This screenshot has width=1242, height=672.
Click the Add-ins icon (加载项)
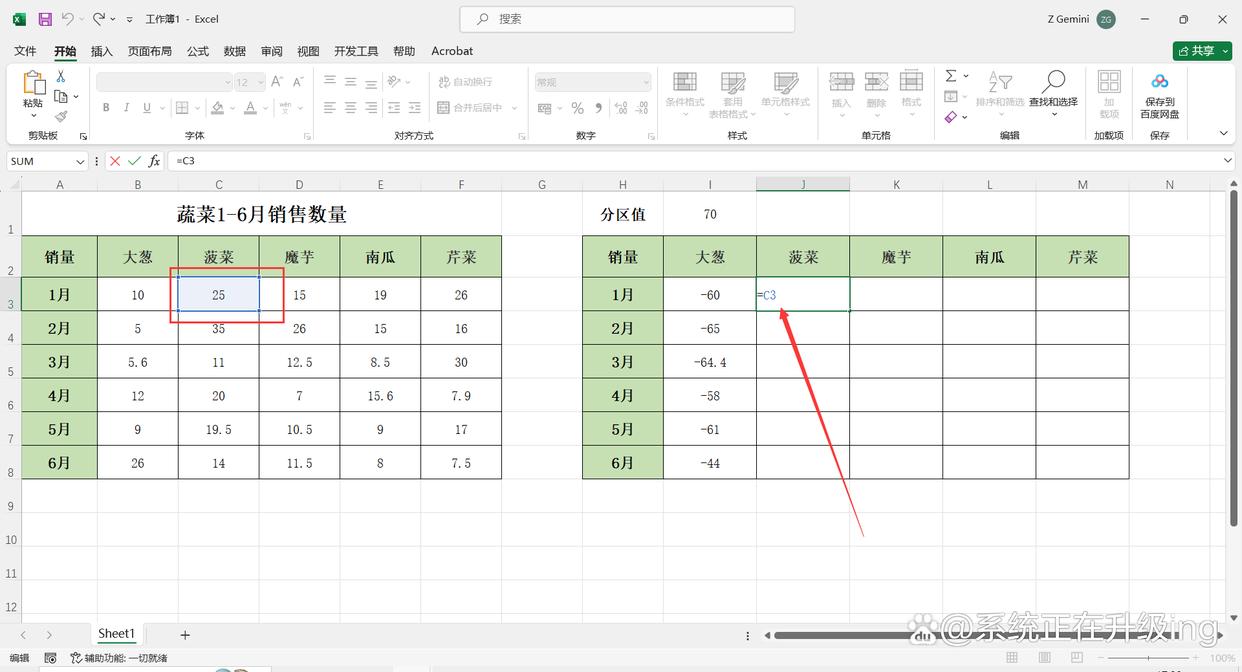point(1109,94)
